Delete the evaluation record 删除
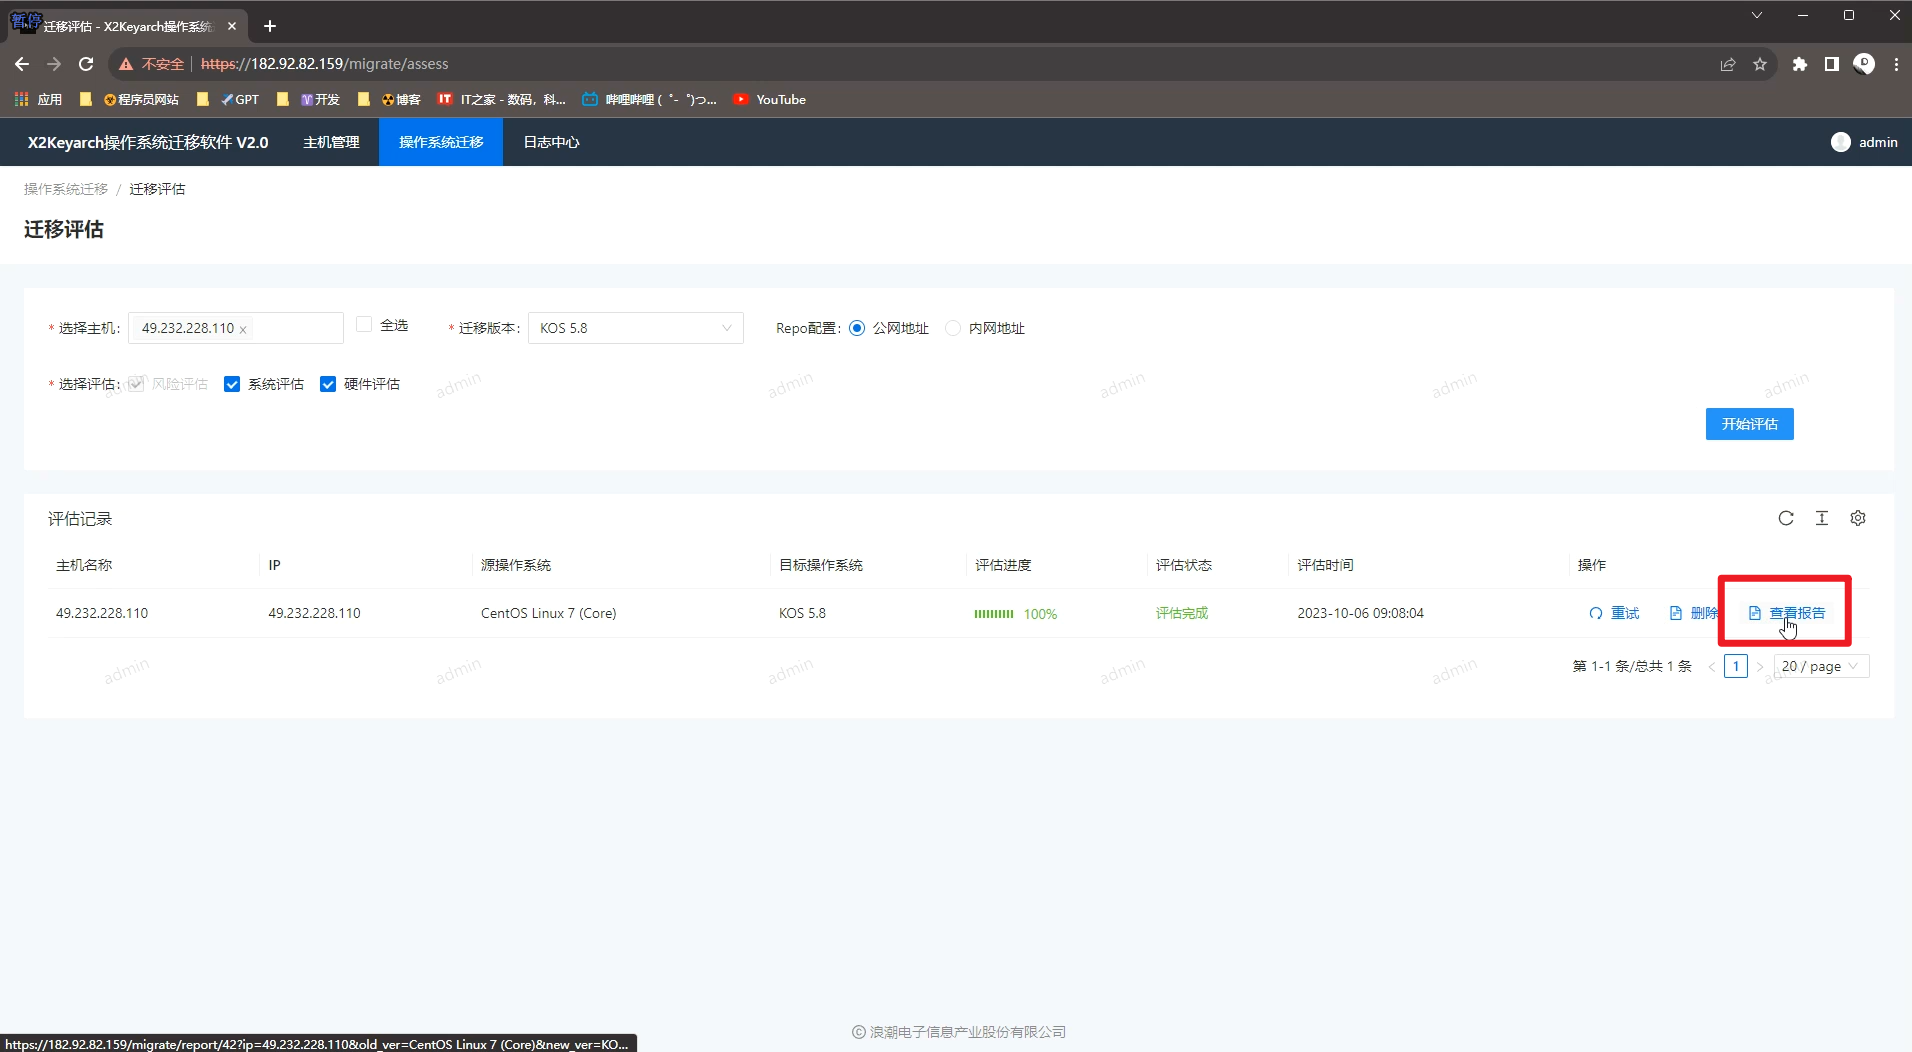Image resolution: width=1912 pixels, height=1052 pixels. [x=1693, y=613]
